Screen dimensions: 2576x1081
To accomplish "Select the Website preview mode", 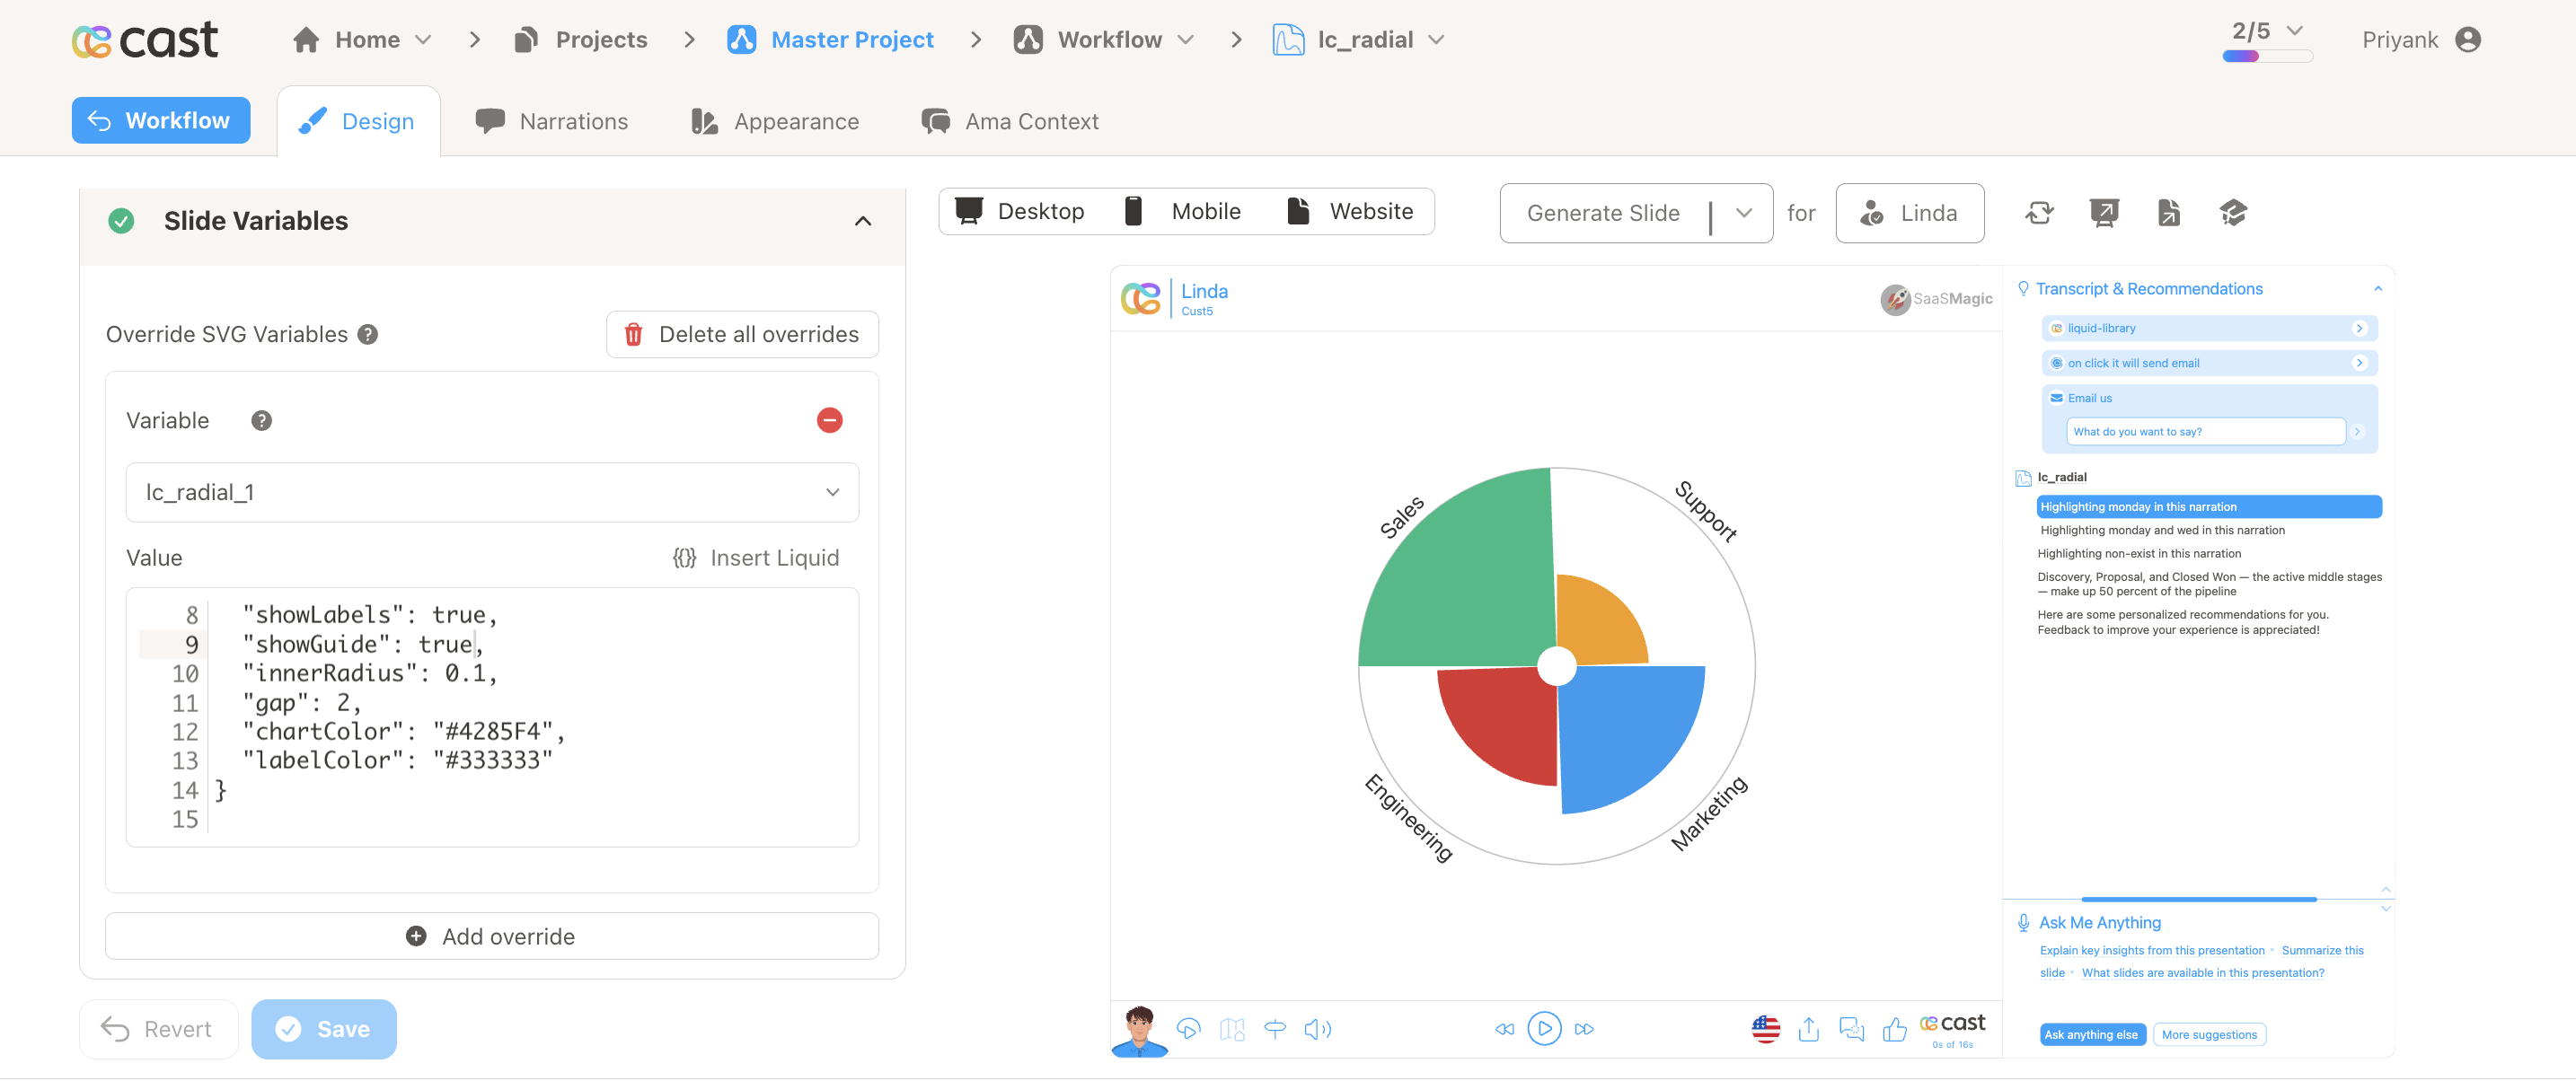I will coord(1351,211).
